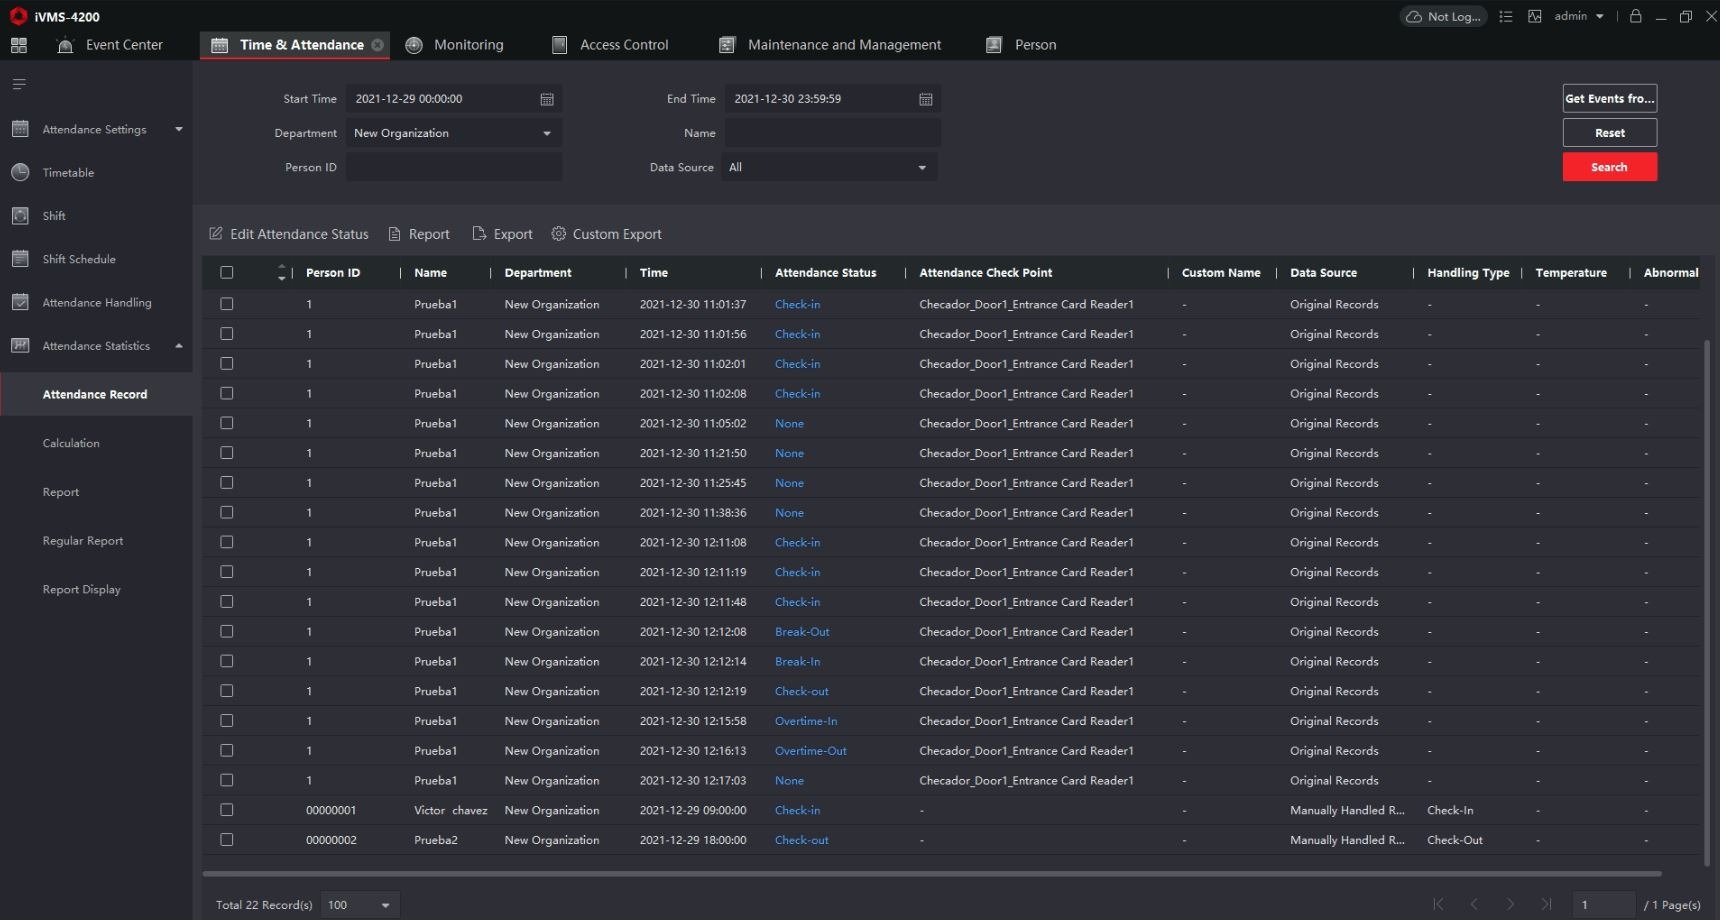Switch to the Access Control tab
Viewport: 1720px width, 920px height.
tap(610, 45)
